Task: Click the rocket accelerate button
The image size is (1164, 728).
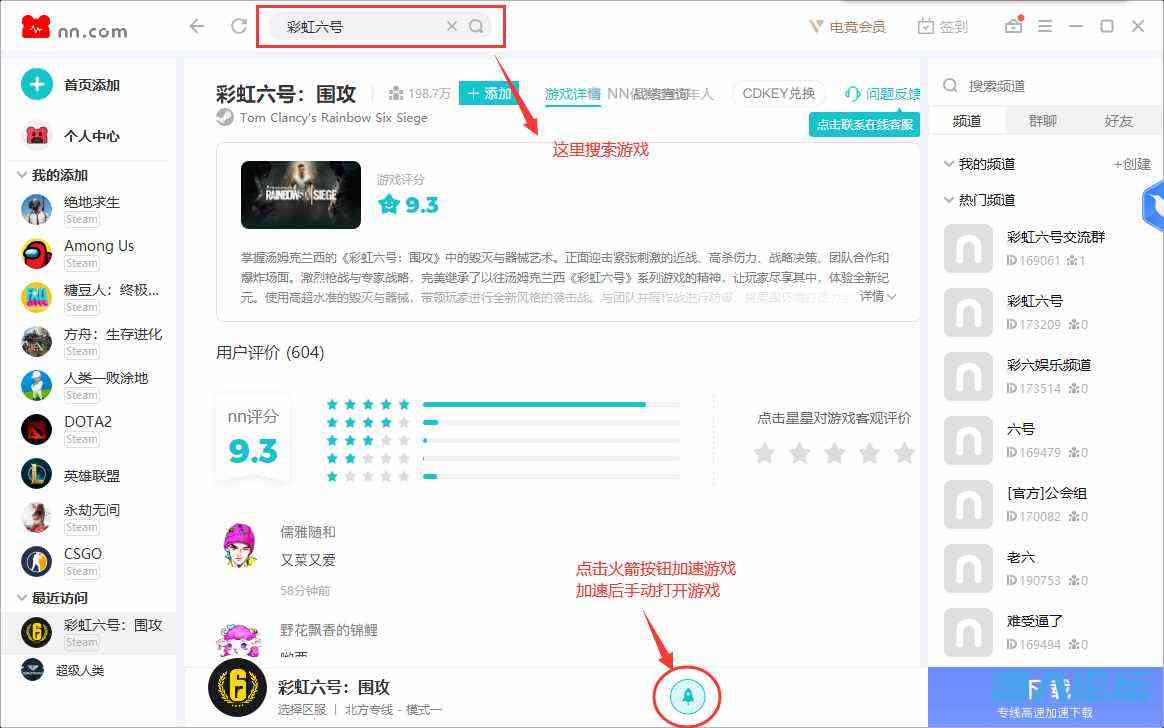Action: click(x=687, y=695)
